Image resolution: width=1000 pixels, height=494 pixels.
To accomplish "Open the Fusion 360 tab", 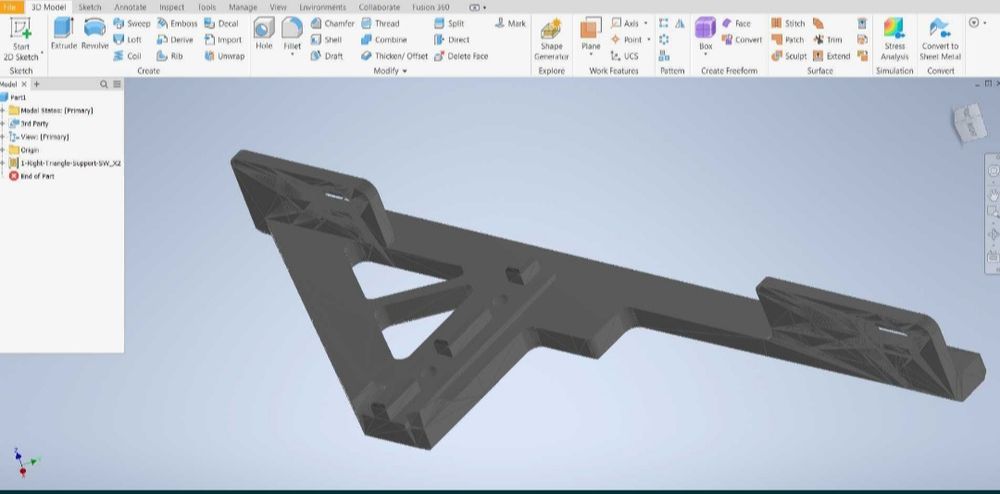I will (430, 7).
